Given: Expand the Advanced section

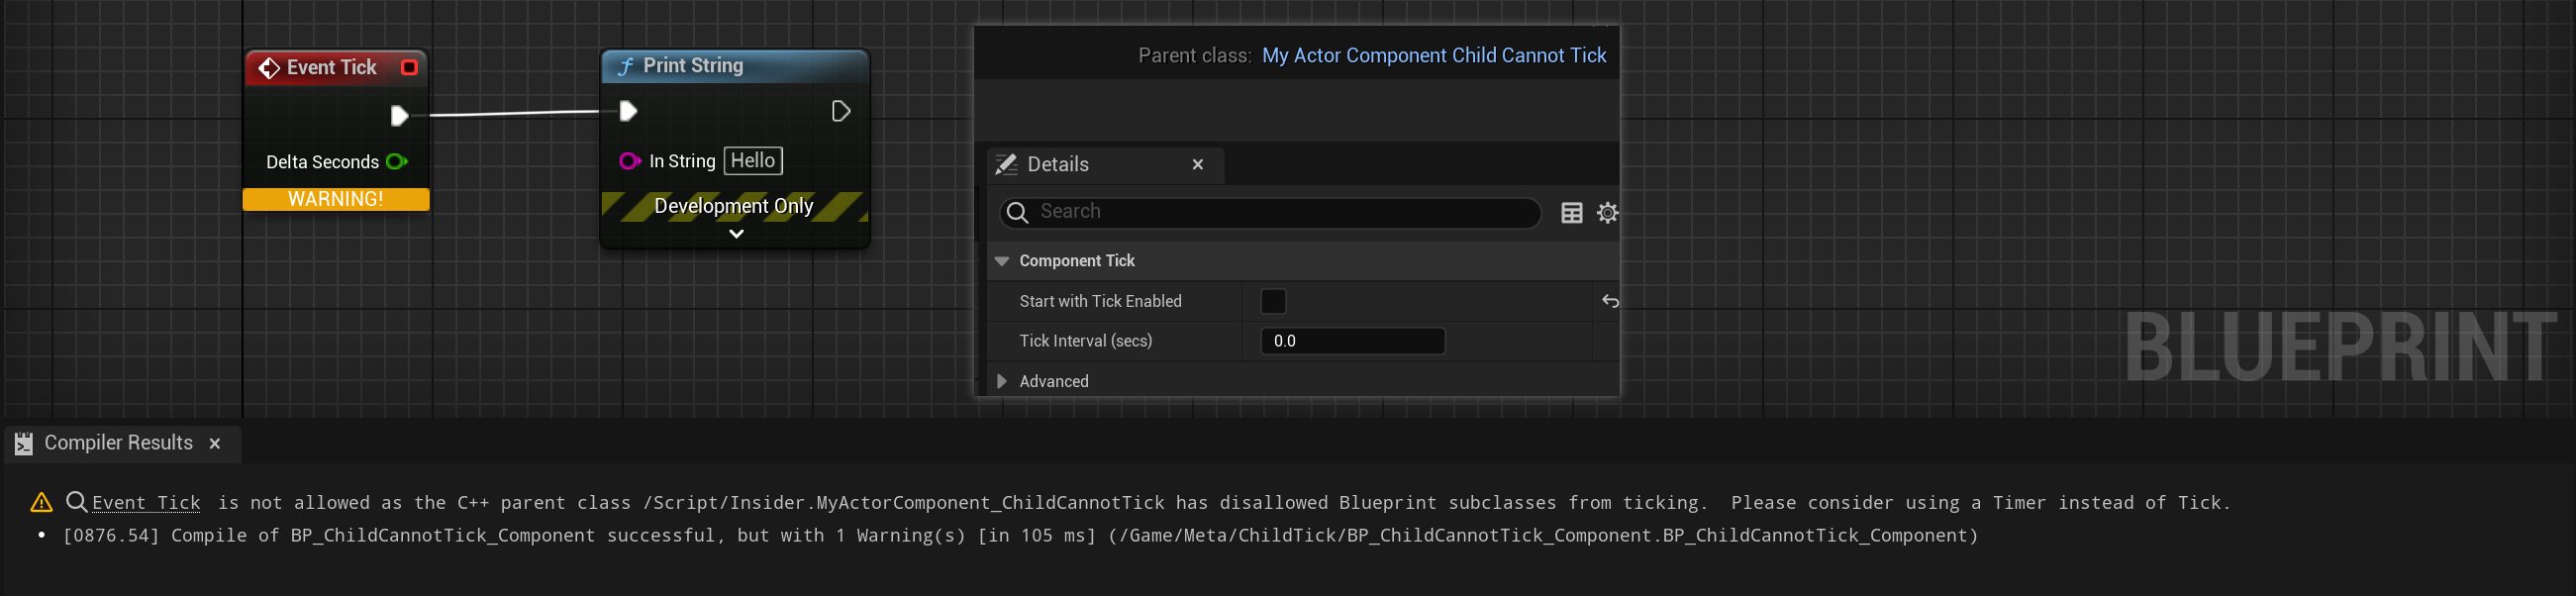Looking at the screenshot, I should pyautogui.click(x=1002, y=381).
